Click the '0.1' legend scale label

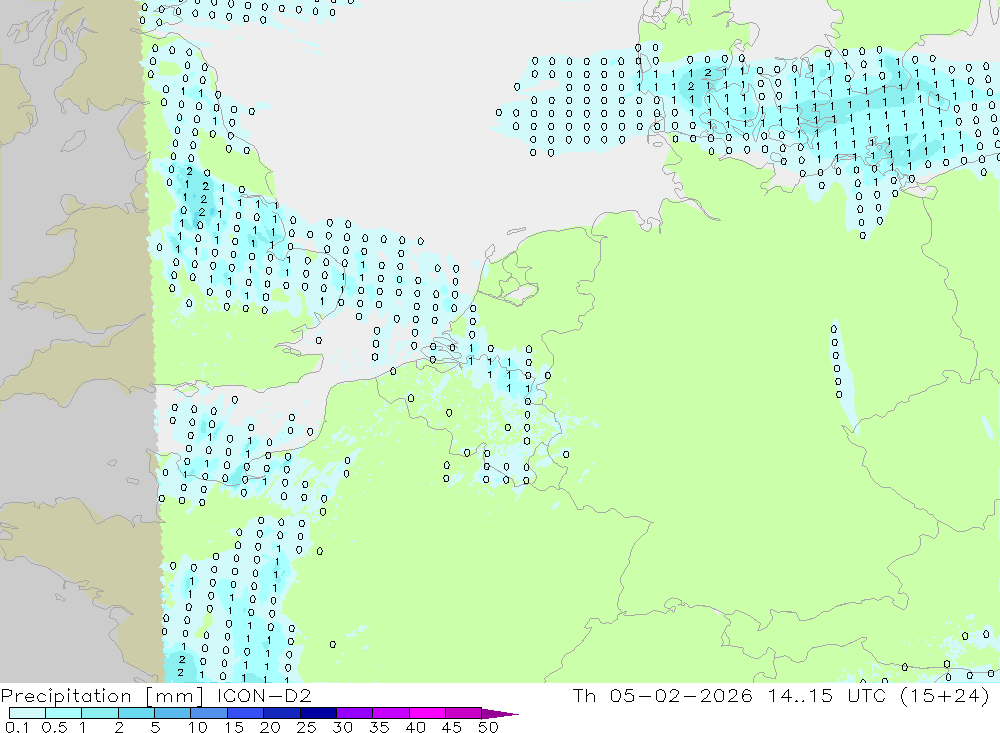tap(17, 727)
